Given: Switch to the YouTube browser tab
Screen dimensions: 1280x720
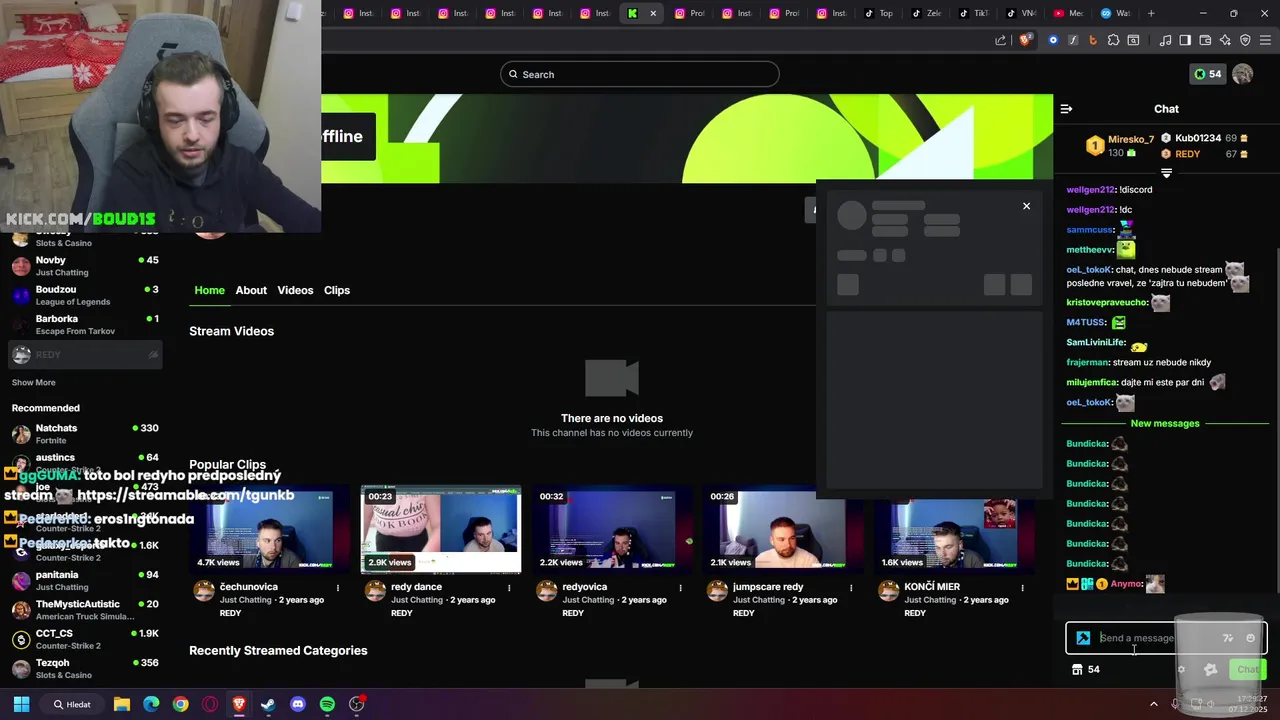Looking at the screenshot, I should tap(1068, 13).
